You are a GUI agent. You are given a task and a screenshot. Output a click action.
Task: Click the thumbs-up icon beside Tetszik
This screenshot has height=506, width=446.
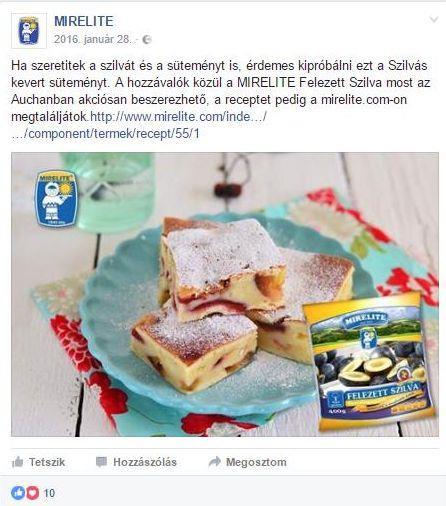(x=18, y=462)
